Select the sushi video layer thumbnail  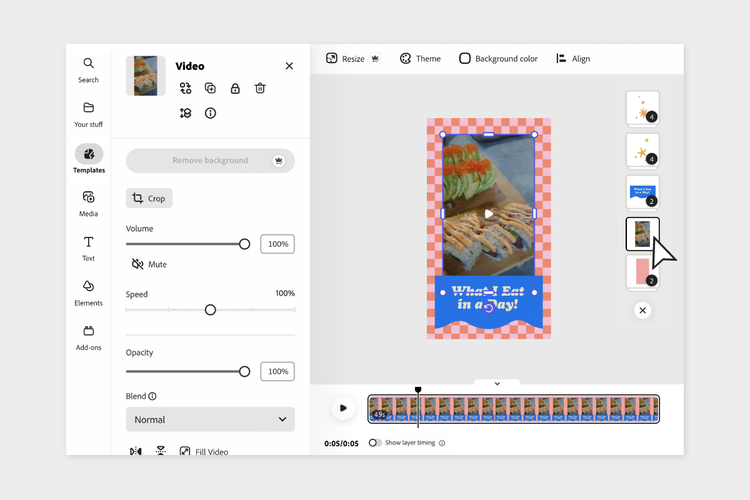point(642,234)
